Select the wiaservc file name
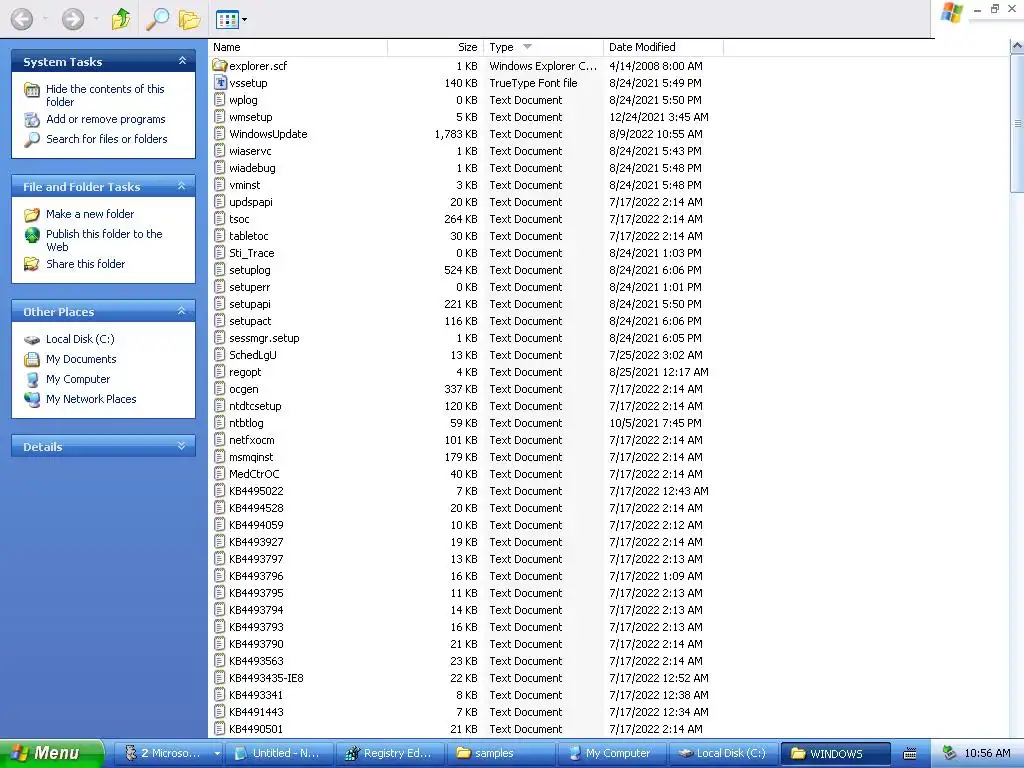This screenshot has width=1024, height=768. 250,151
